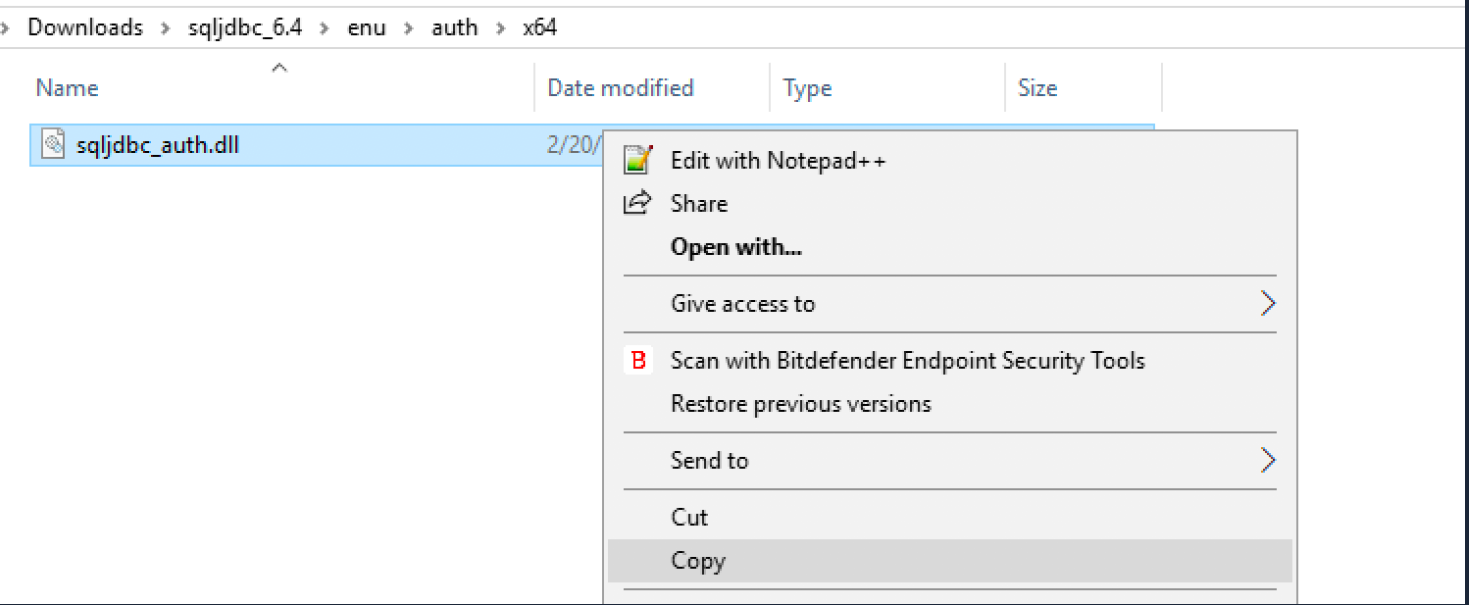Click the red Bitdefender B icon
Screen dimensions: 1469x605
click(638, 360)
